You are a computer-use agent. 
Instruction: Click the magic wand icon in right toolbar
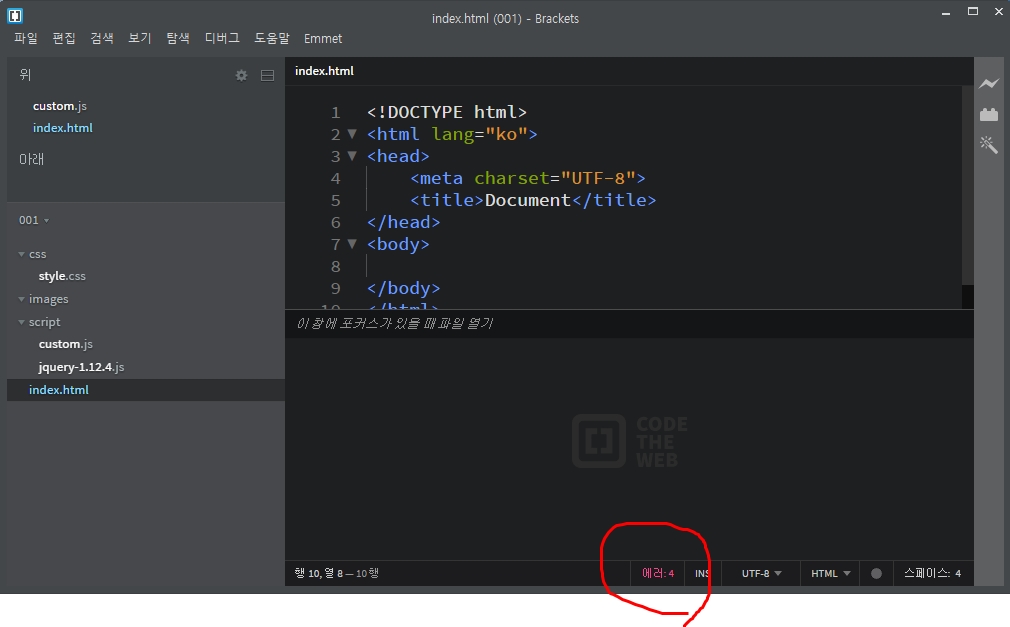pos(989,144)
